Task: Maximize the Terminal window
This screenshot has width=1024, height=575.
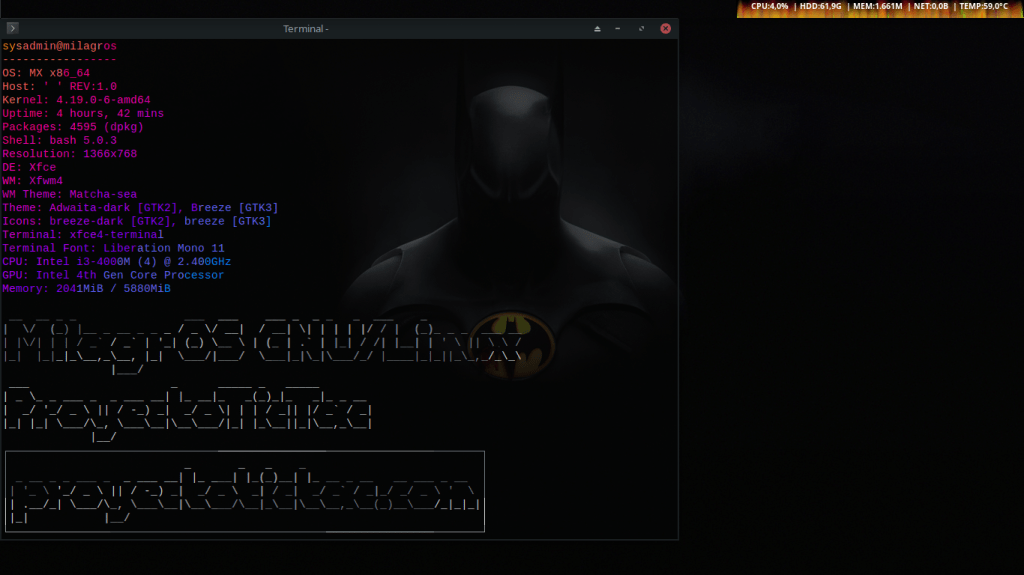Action: (642, 29)
